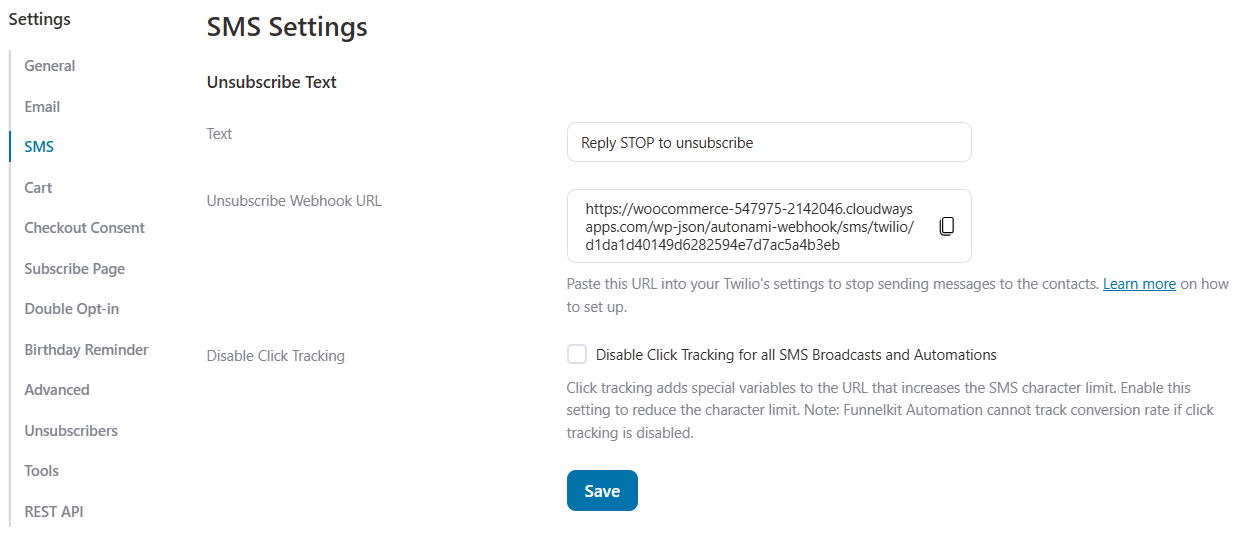Follow the Learn more link
Image resolution: width=1240 pixels, height=538 pixels.
(1139, 284)
